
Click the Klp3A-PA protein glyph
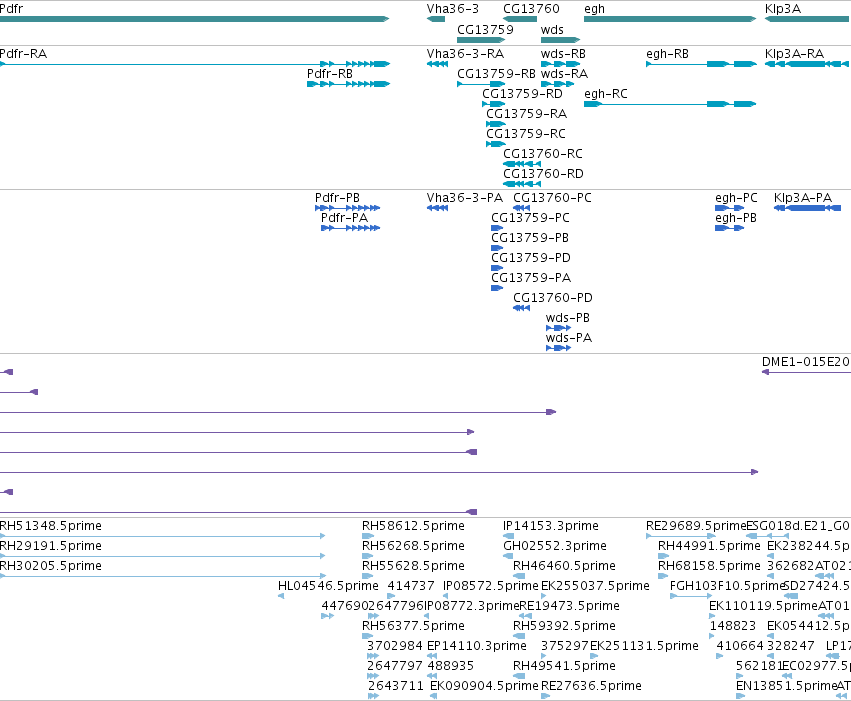808,208
